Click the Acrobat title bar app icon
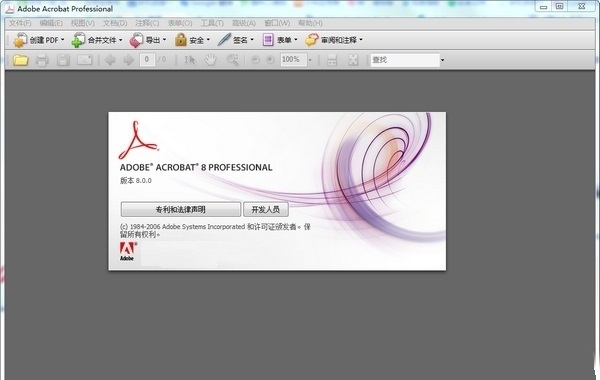Screen dimensions: 600x380 point(10,9)
